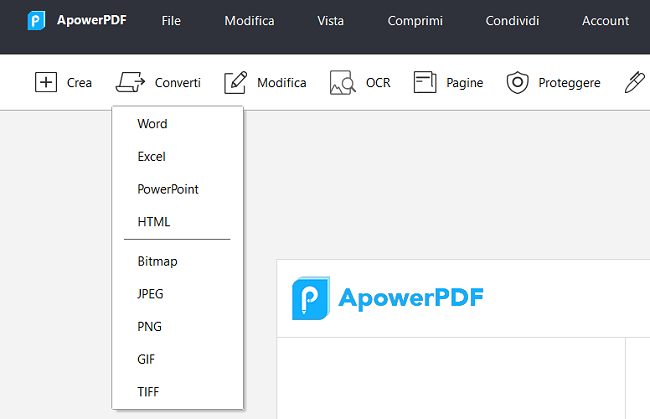Click the large ApowerPDF document logo
Viewport: 650px width, 419px height.
pos(311,298)
